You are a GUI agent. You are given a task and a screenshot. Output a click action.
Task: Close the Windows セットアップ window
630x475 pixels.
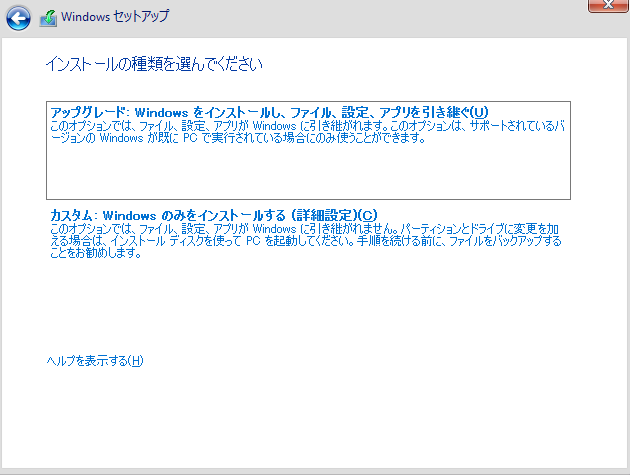[x=608, y=5]
